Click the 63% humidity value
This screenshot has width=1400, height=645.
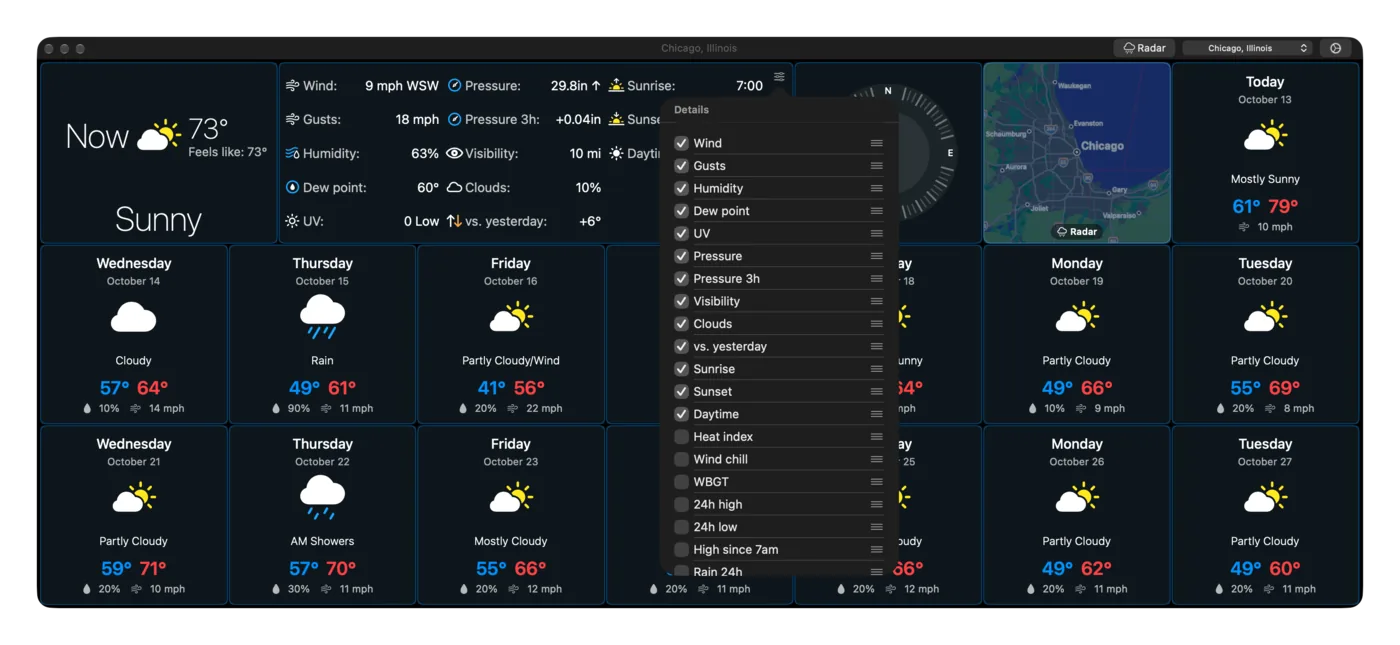point(425,153)
